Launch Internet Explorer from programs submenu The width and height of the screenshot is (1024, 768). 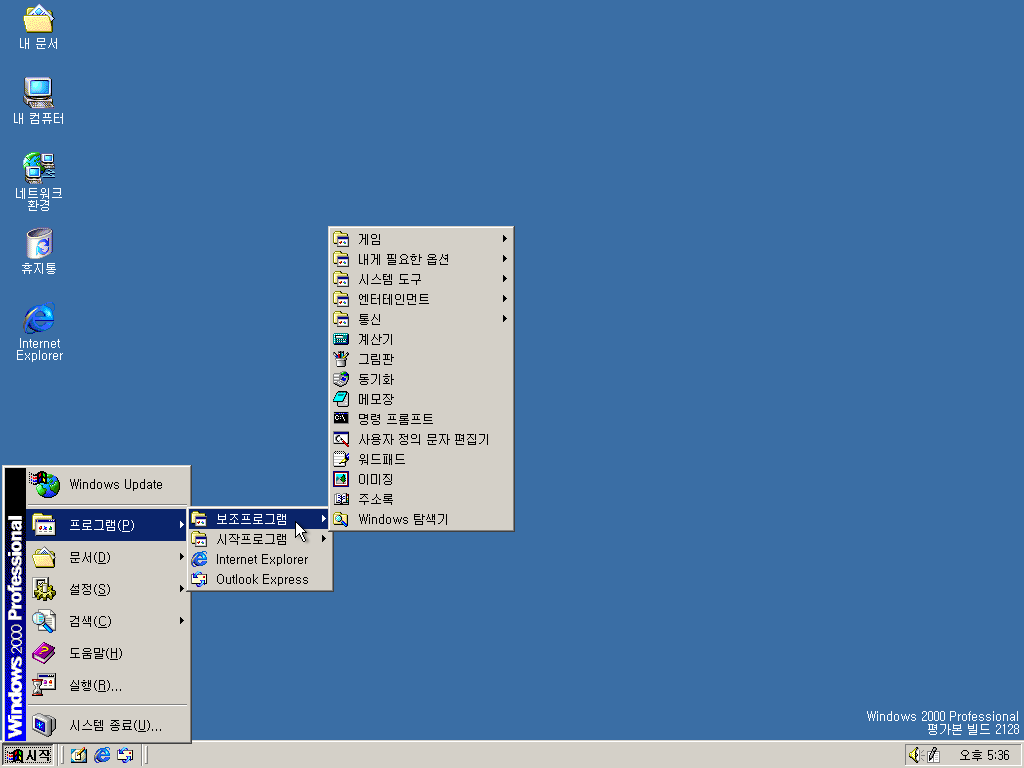(259, 559)
